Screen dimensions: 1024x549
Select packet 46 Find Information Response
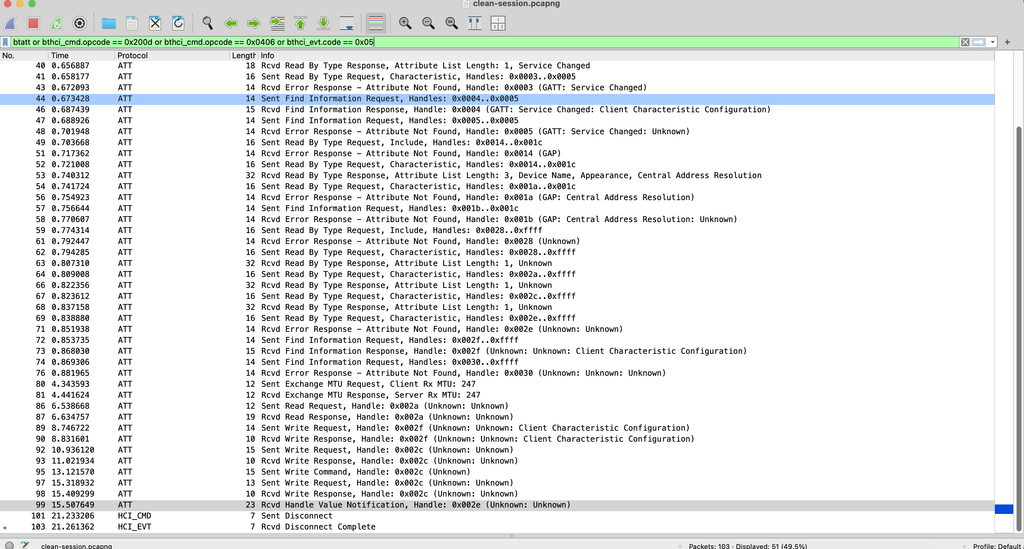(x=497, y=110)
